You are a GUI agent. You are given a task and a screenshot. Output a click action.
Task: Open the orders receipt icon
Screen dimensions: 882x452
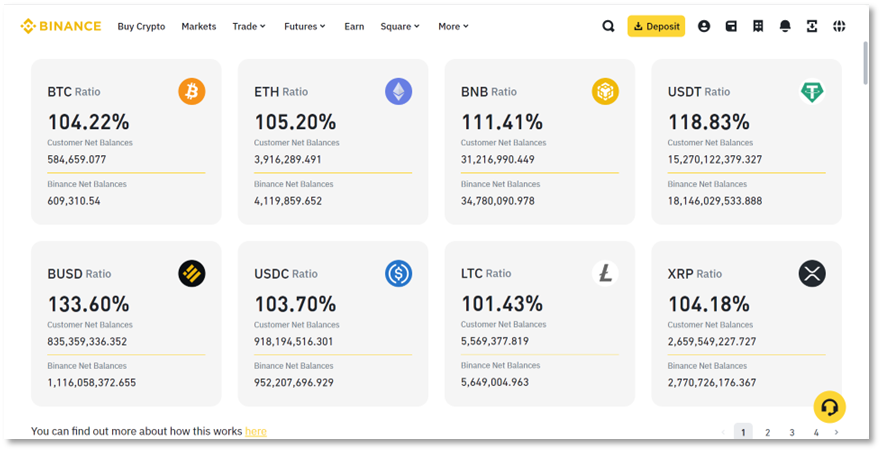(x=758, y=27)
